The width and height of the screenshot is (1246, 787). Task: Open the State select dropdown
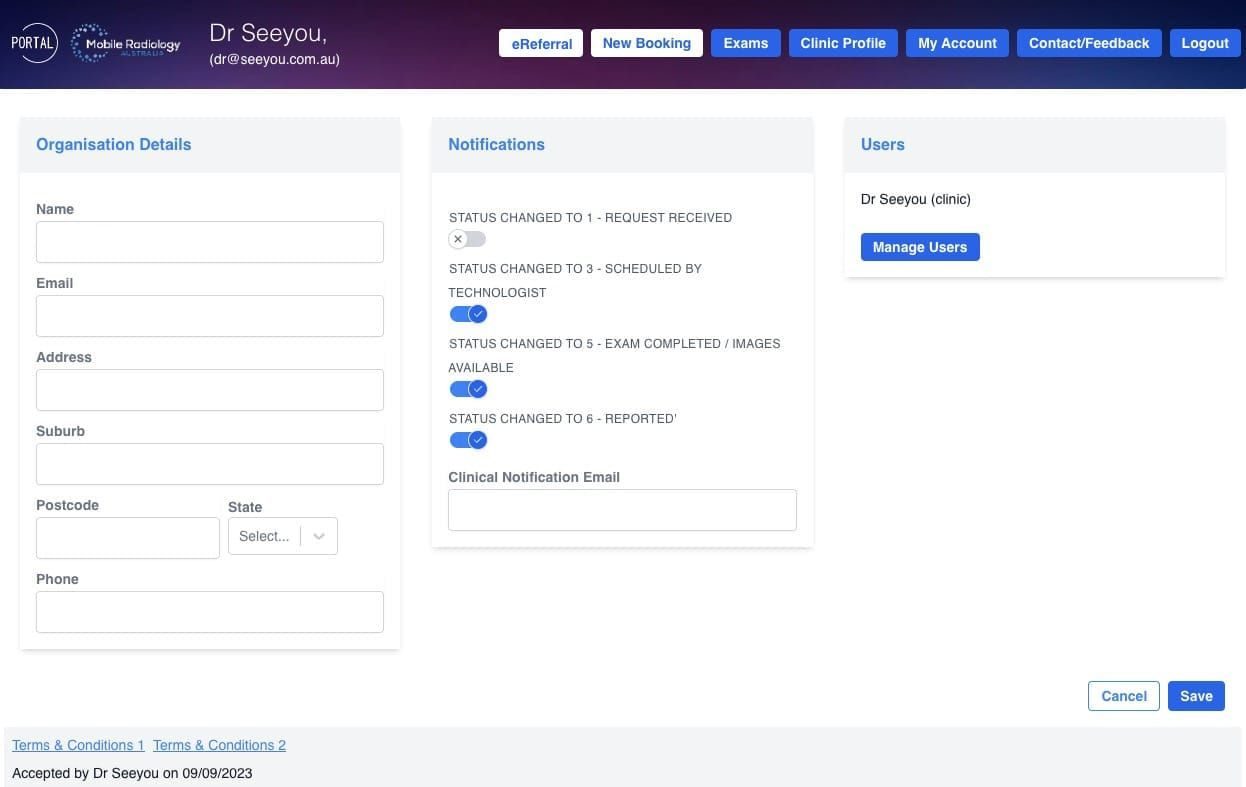pos(283,536)
